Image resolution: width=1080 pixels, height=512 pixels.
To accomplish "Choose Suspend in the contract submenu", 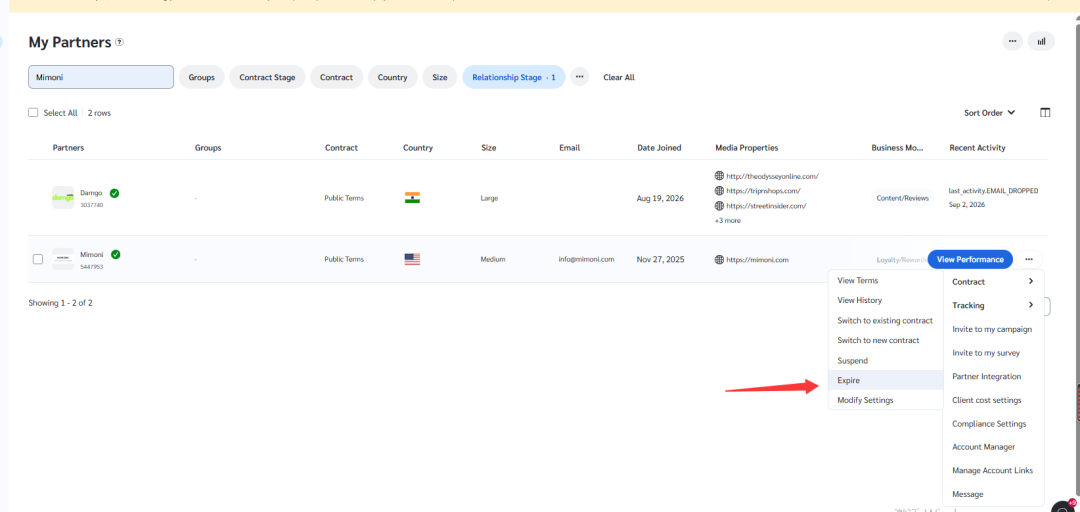I will click(885, 360).
